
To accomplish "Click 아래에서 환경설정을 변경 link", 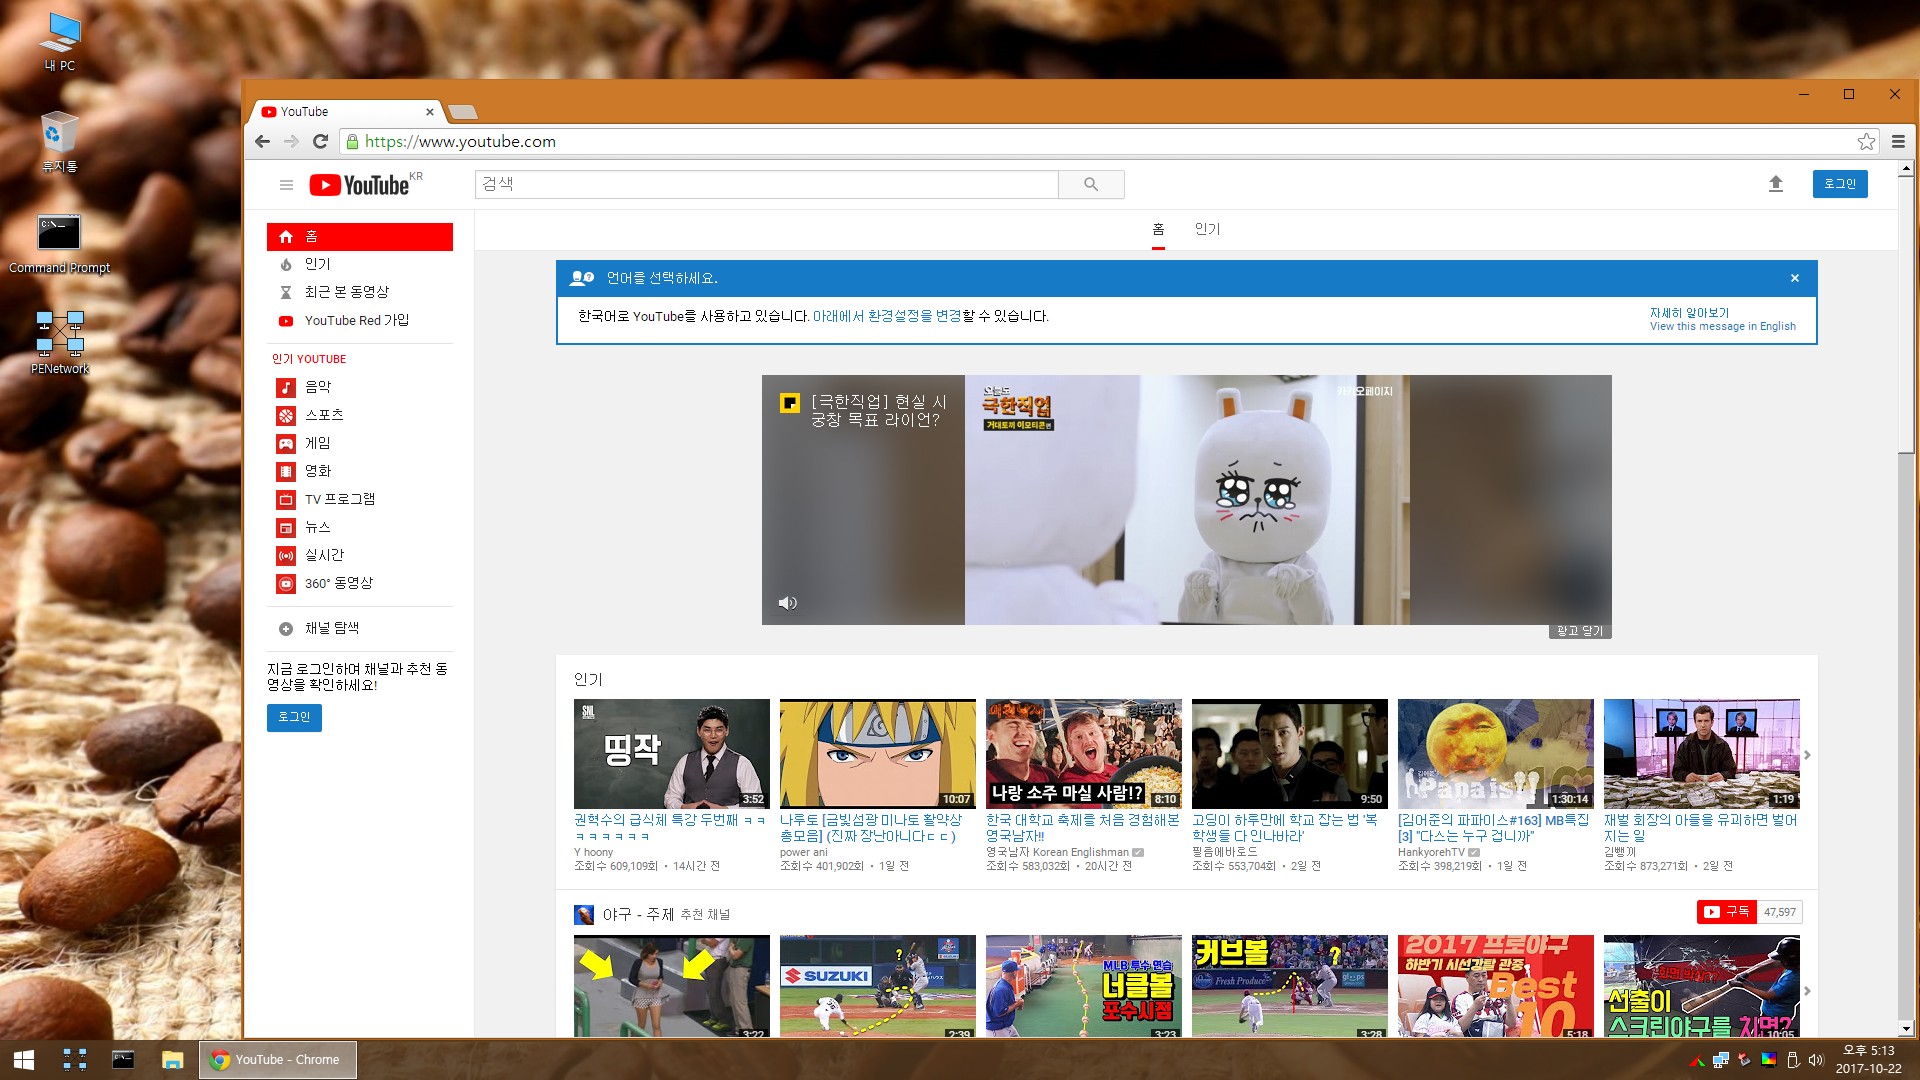I will coord(887,316).
